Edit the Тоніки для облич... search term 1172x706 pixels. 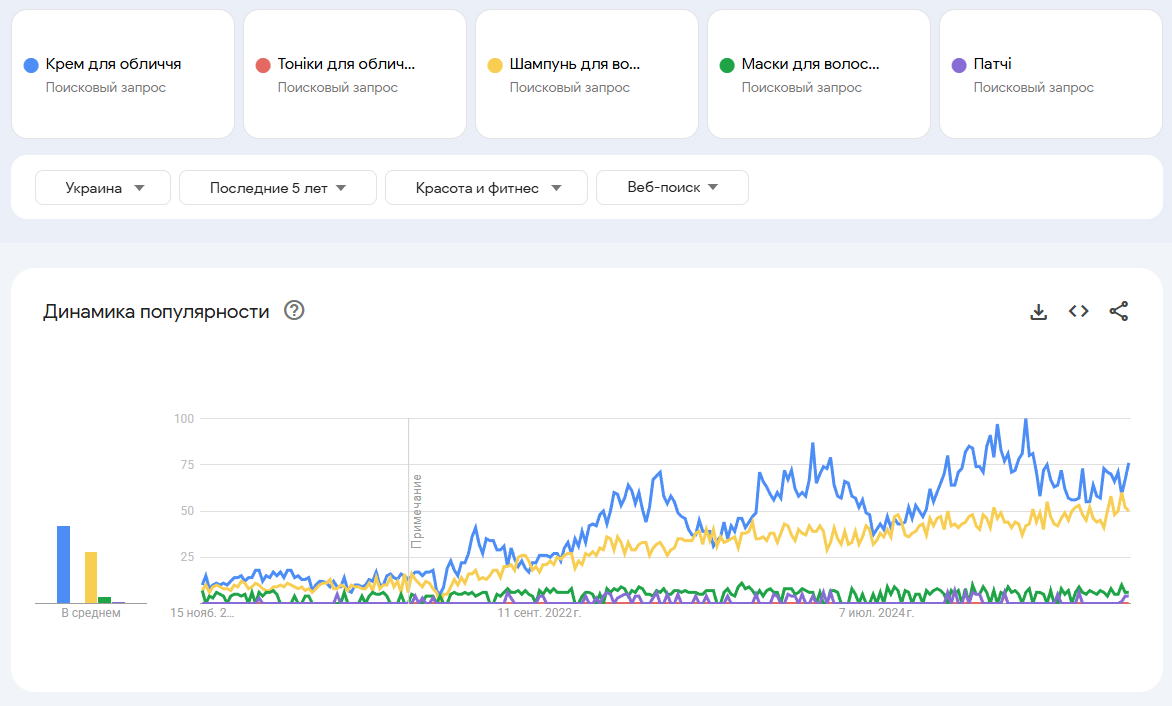pos(346,64)
